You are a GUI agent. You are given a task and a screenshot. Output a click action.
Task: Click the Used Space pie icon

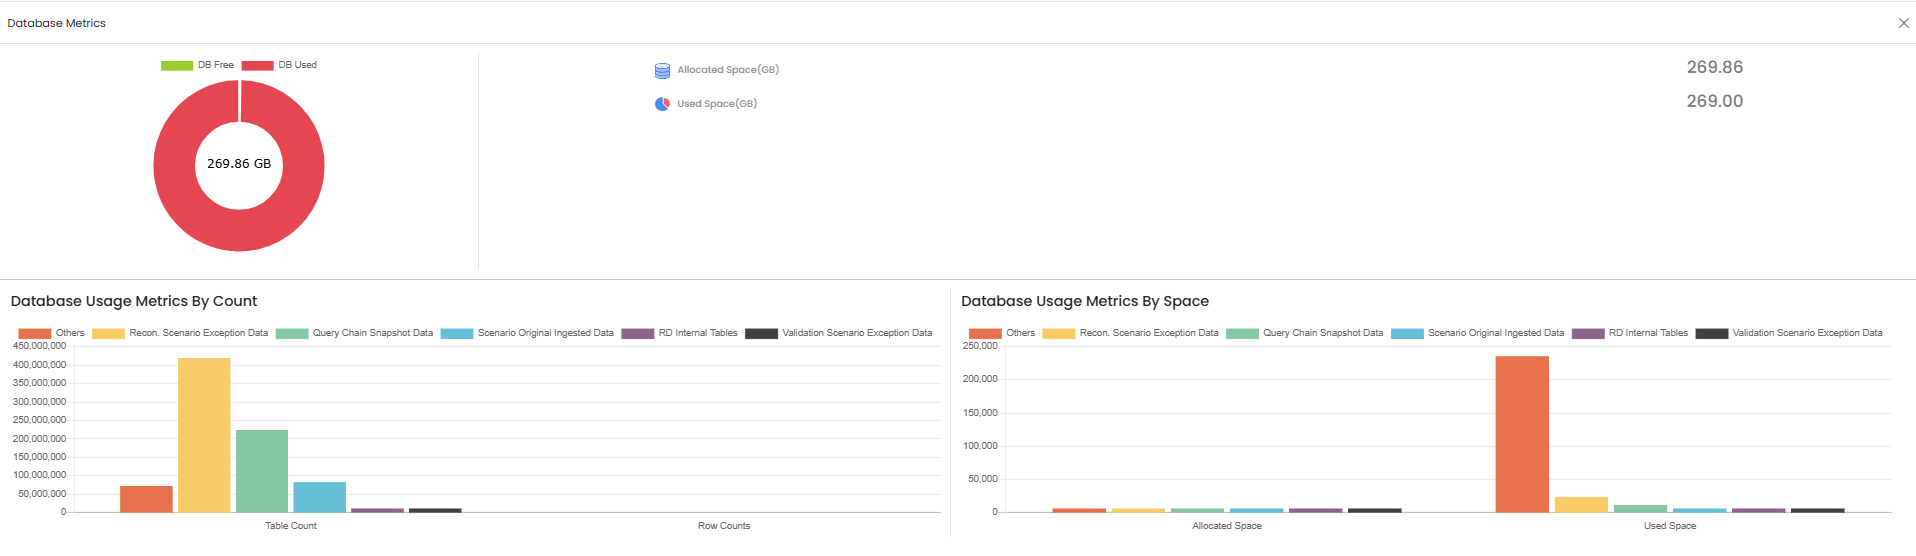point(662,104)
